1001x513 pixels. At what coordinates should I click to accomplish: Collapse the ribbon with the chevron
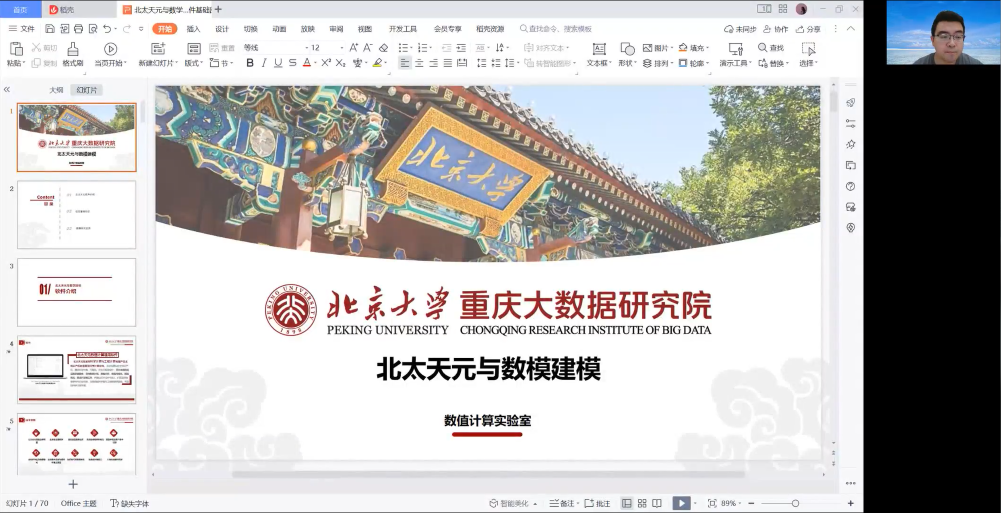click(x=850, y=29)
